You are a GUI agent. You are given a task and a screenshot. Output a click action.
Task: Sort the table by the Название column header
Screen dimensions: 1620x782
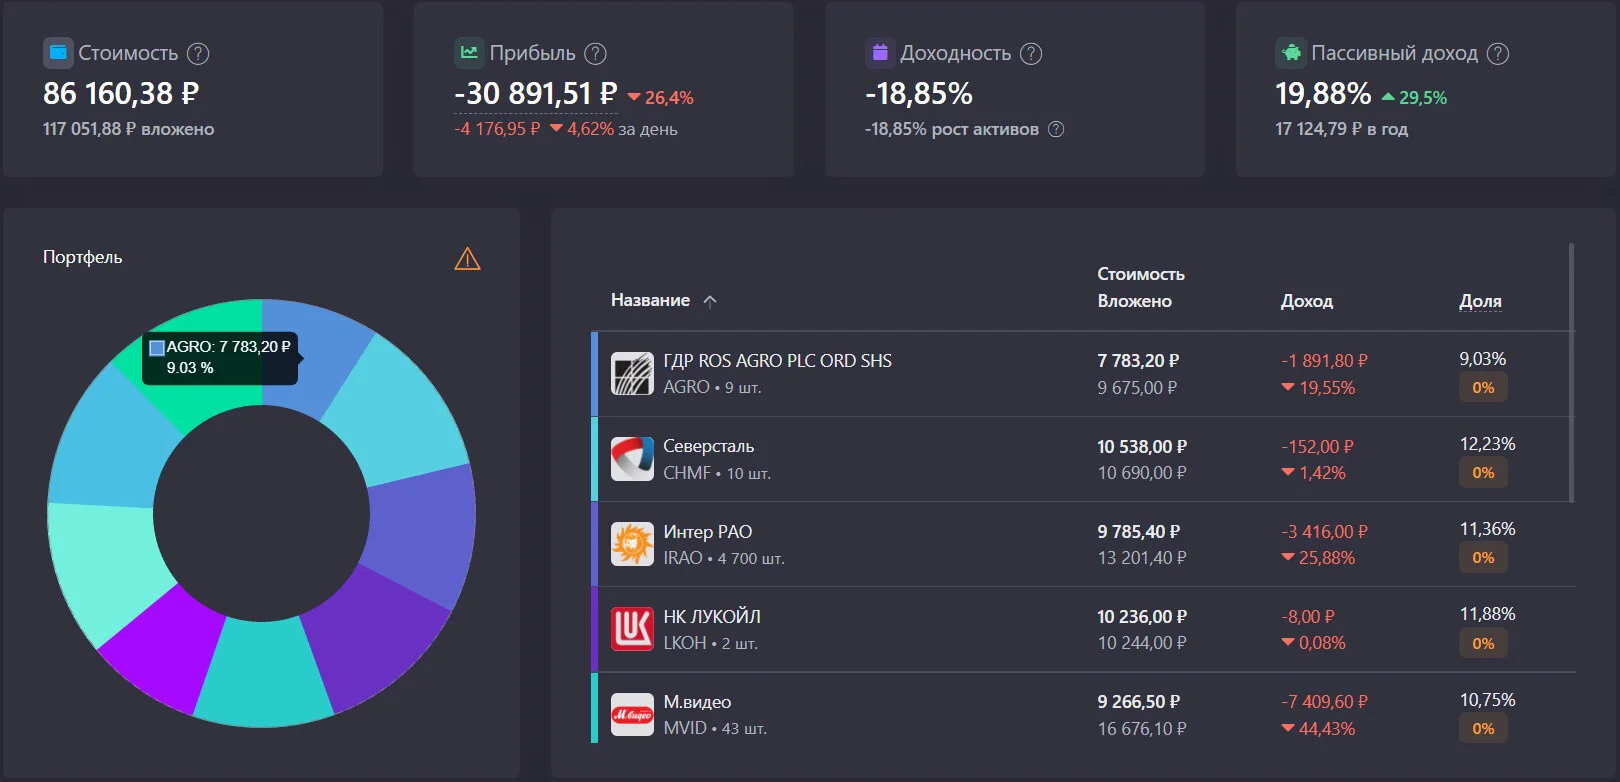coord(650,300)
